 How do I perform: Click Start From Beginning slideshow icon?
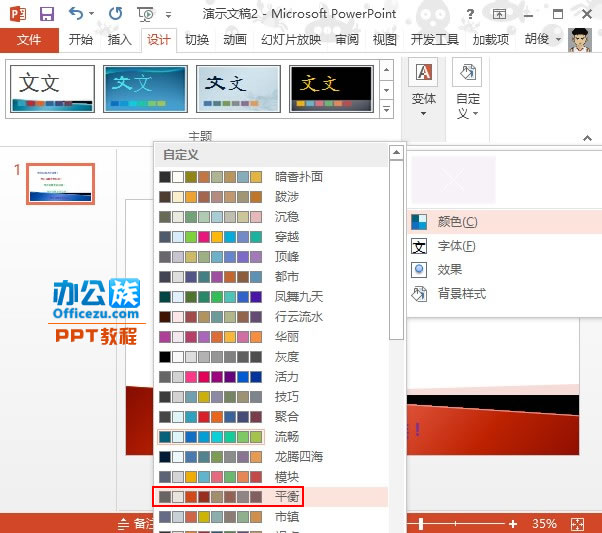pyautogui.click(x=148, y=14)
